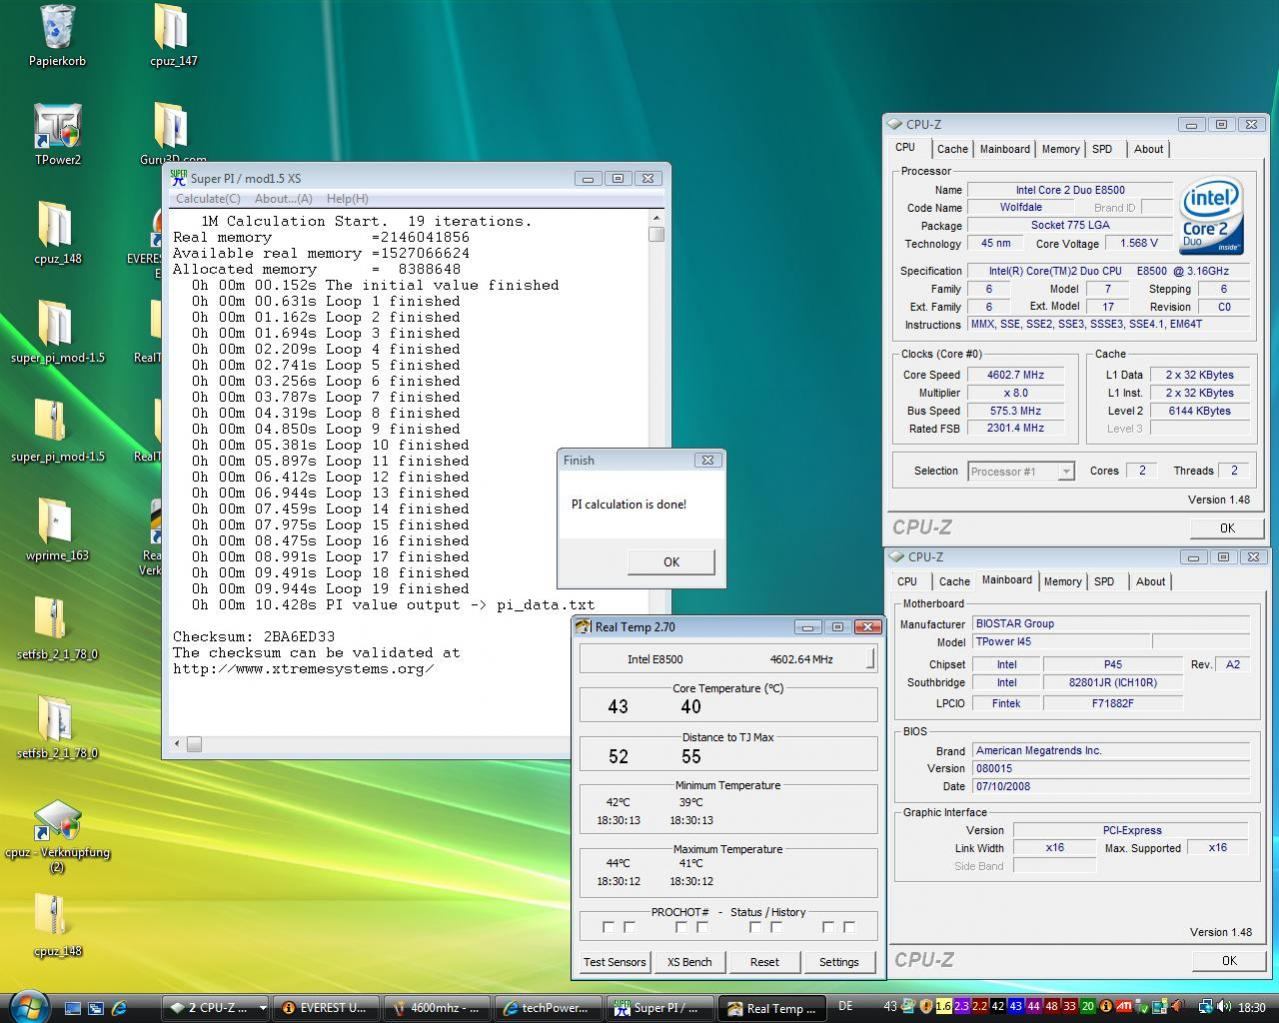Screen dimensions: 1279x1023
Task: Switch to techPower... taskbar button
Action: click(549, 1008)
